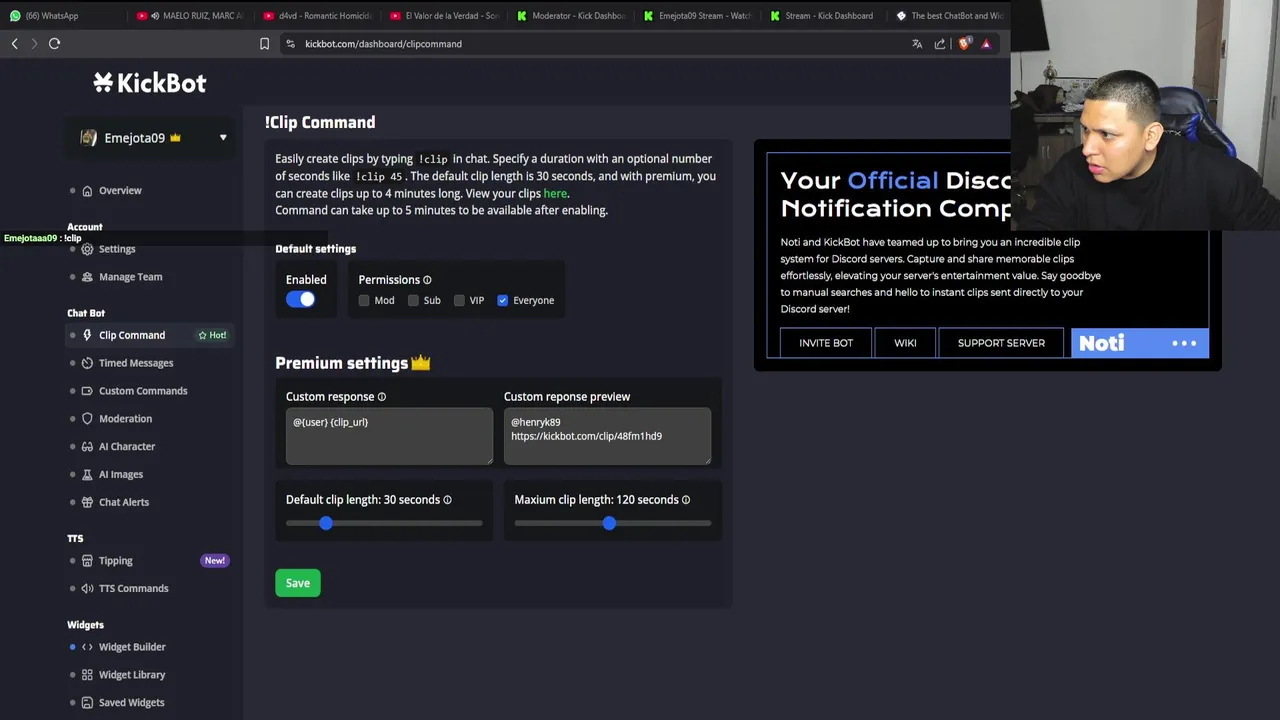Click Moderation shield icon
This screenshot has width=1280, height=720.
click(x=87, y=419)
